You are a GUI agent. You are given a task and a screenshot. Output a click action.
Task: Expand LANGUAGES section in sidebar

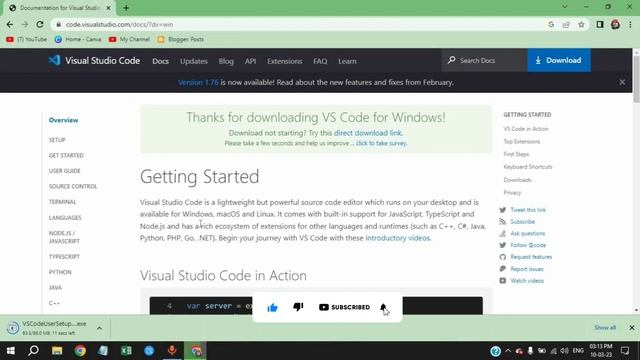65,218
